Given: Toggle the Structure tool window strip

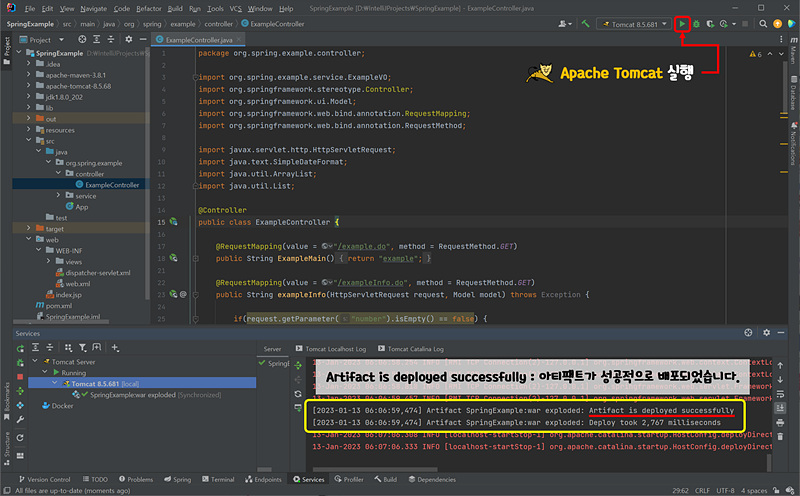Looking at the screenshot, I should (7, 448).
